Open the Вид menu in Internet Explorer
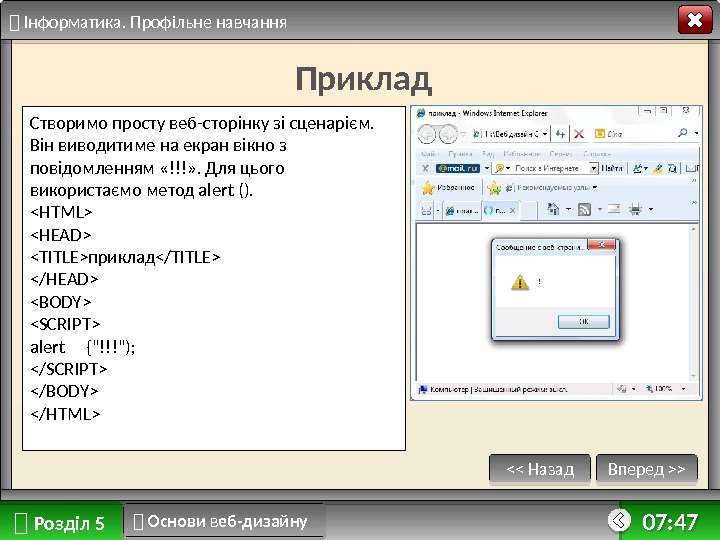The height and width of the screenshot is (540, 720). [x=488, y=154]
